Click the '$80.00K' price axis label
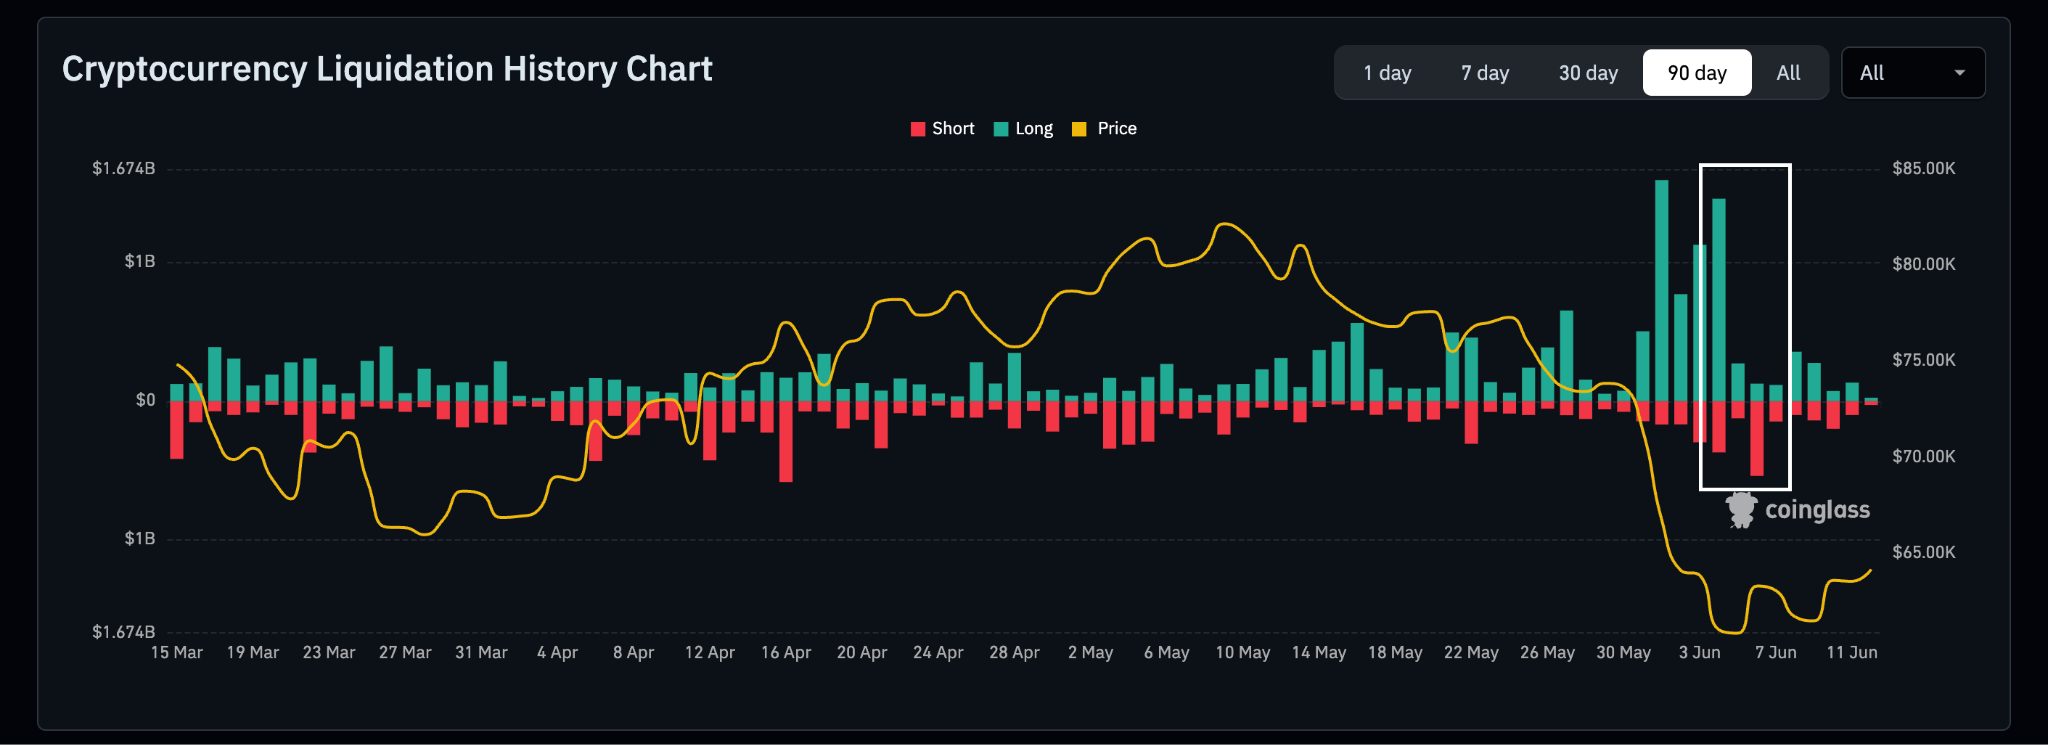 point(1924,264)
